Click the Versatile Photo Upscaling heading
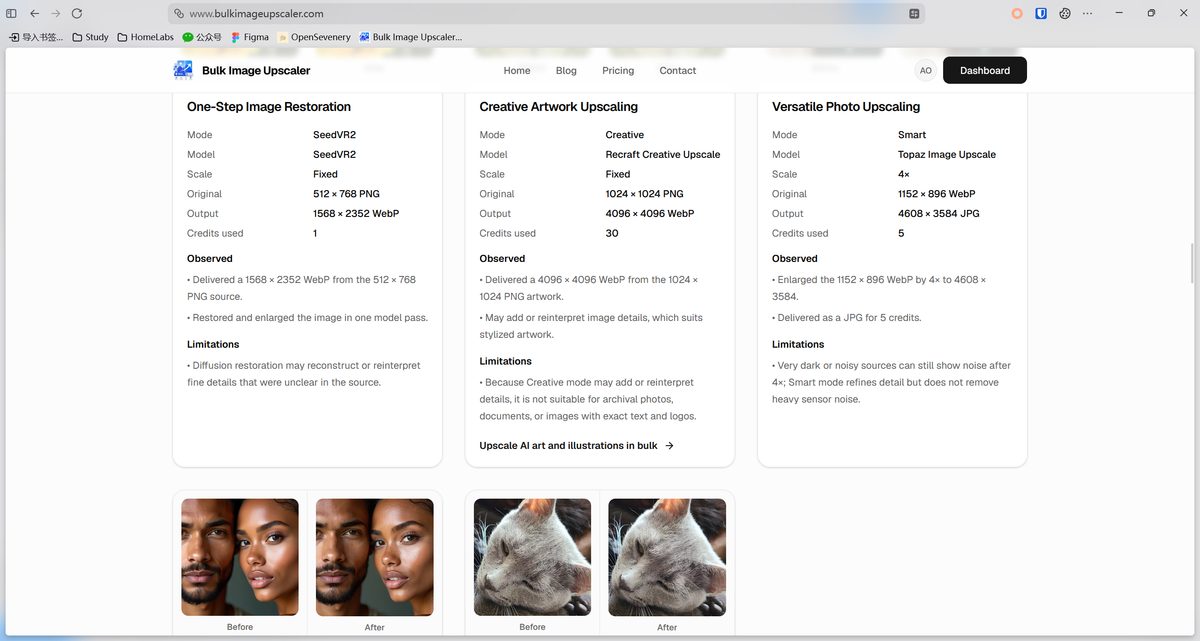The width and height of the screenshot is (1200, 641). pyautogui.click(x=846, y=107)
